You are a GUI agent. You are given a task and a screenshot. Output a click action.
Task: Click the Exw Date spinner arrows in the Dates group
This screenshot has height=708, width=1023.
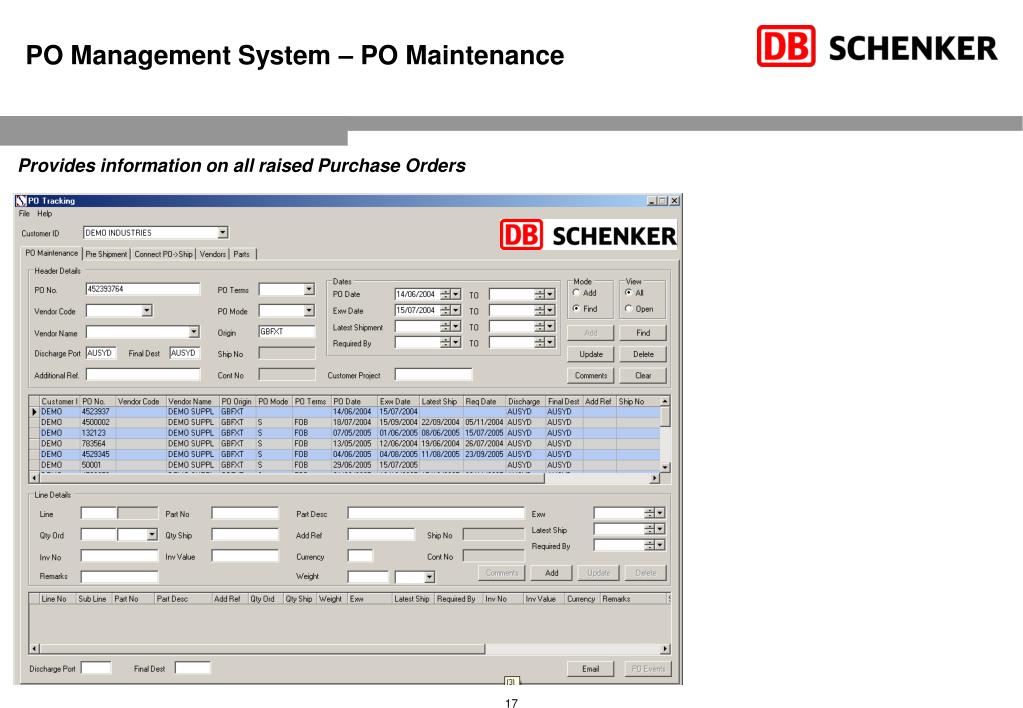(x=446, y=311)
